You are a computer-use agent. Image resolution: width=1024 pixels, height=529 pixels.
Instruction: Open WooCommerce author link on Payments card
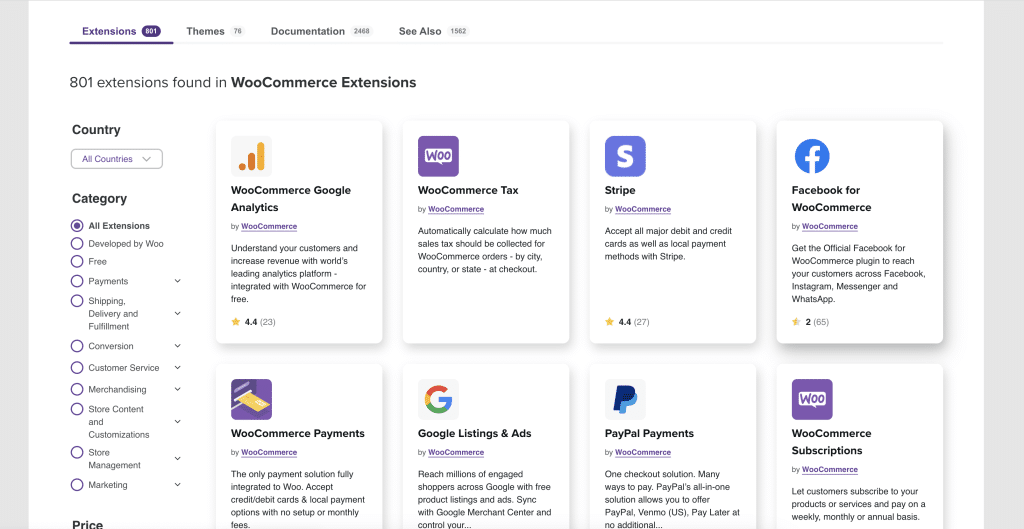(269, 453)
